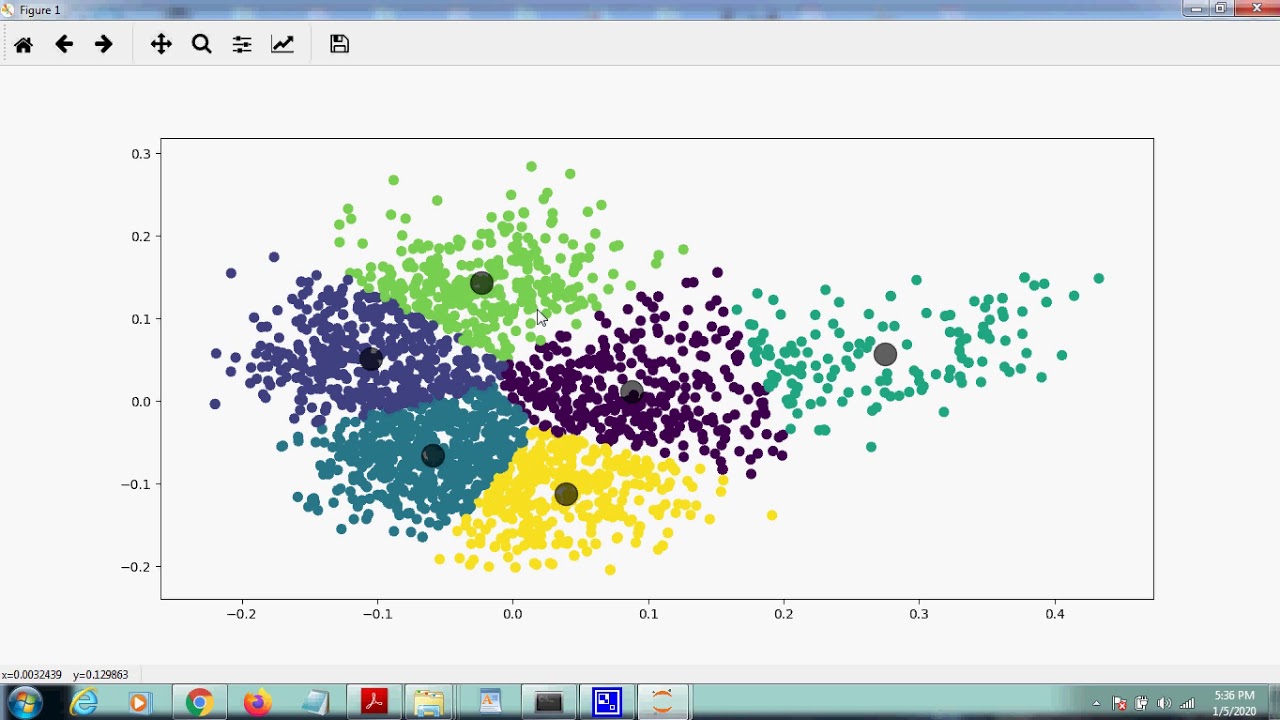The image size is (1280, 720).
Task: Open the Windows Start menu
Action: coord(23,702)
